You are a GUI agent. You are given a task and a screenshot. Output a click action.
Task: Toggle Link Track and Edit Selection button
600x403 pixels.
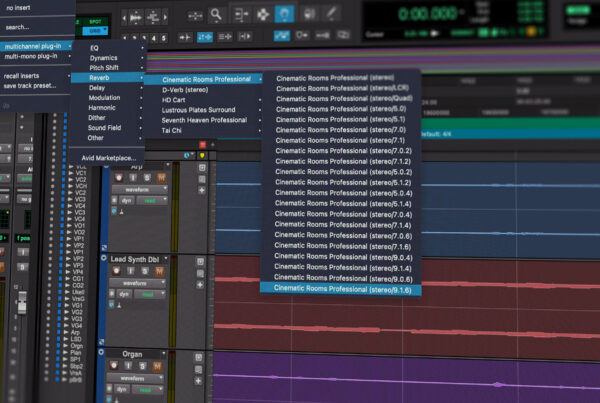click(x=225, y=37)
